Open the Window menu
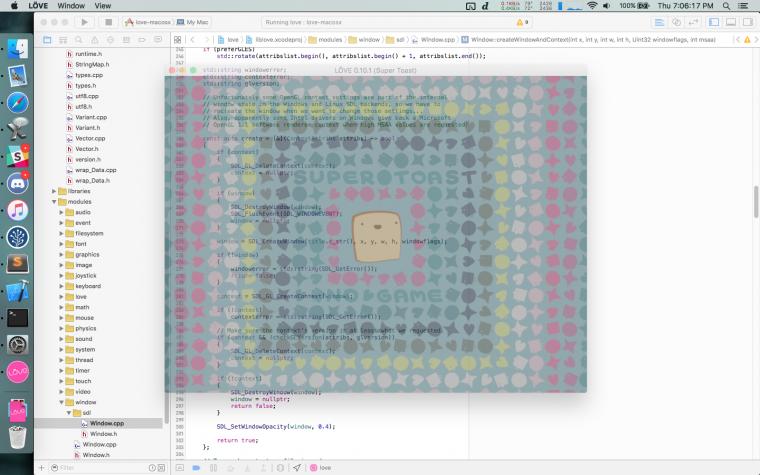Screen dimensions: 760x475 71,6
